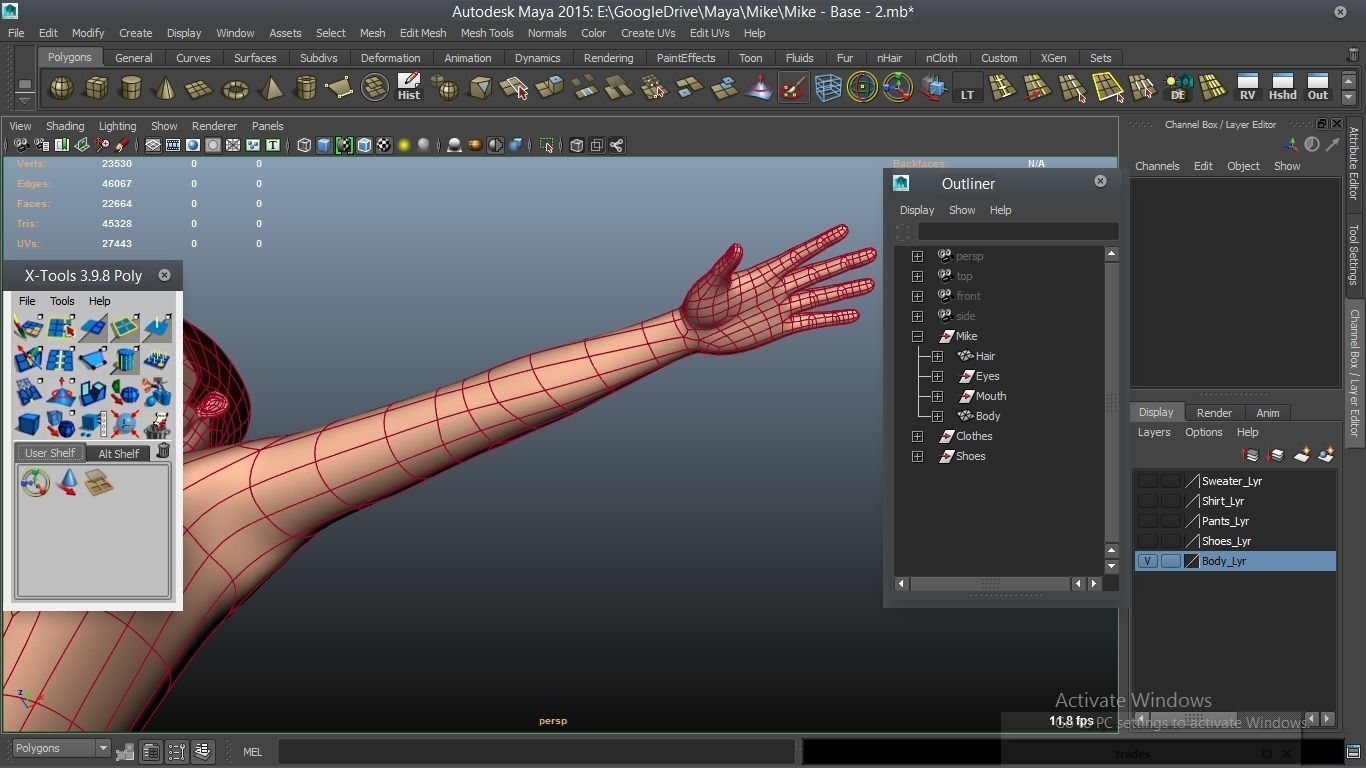Create new layer from selected objects
This screenshot has height=768, width=1366.
pyautogui.click(x=1327, y=455)
